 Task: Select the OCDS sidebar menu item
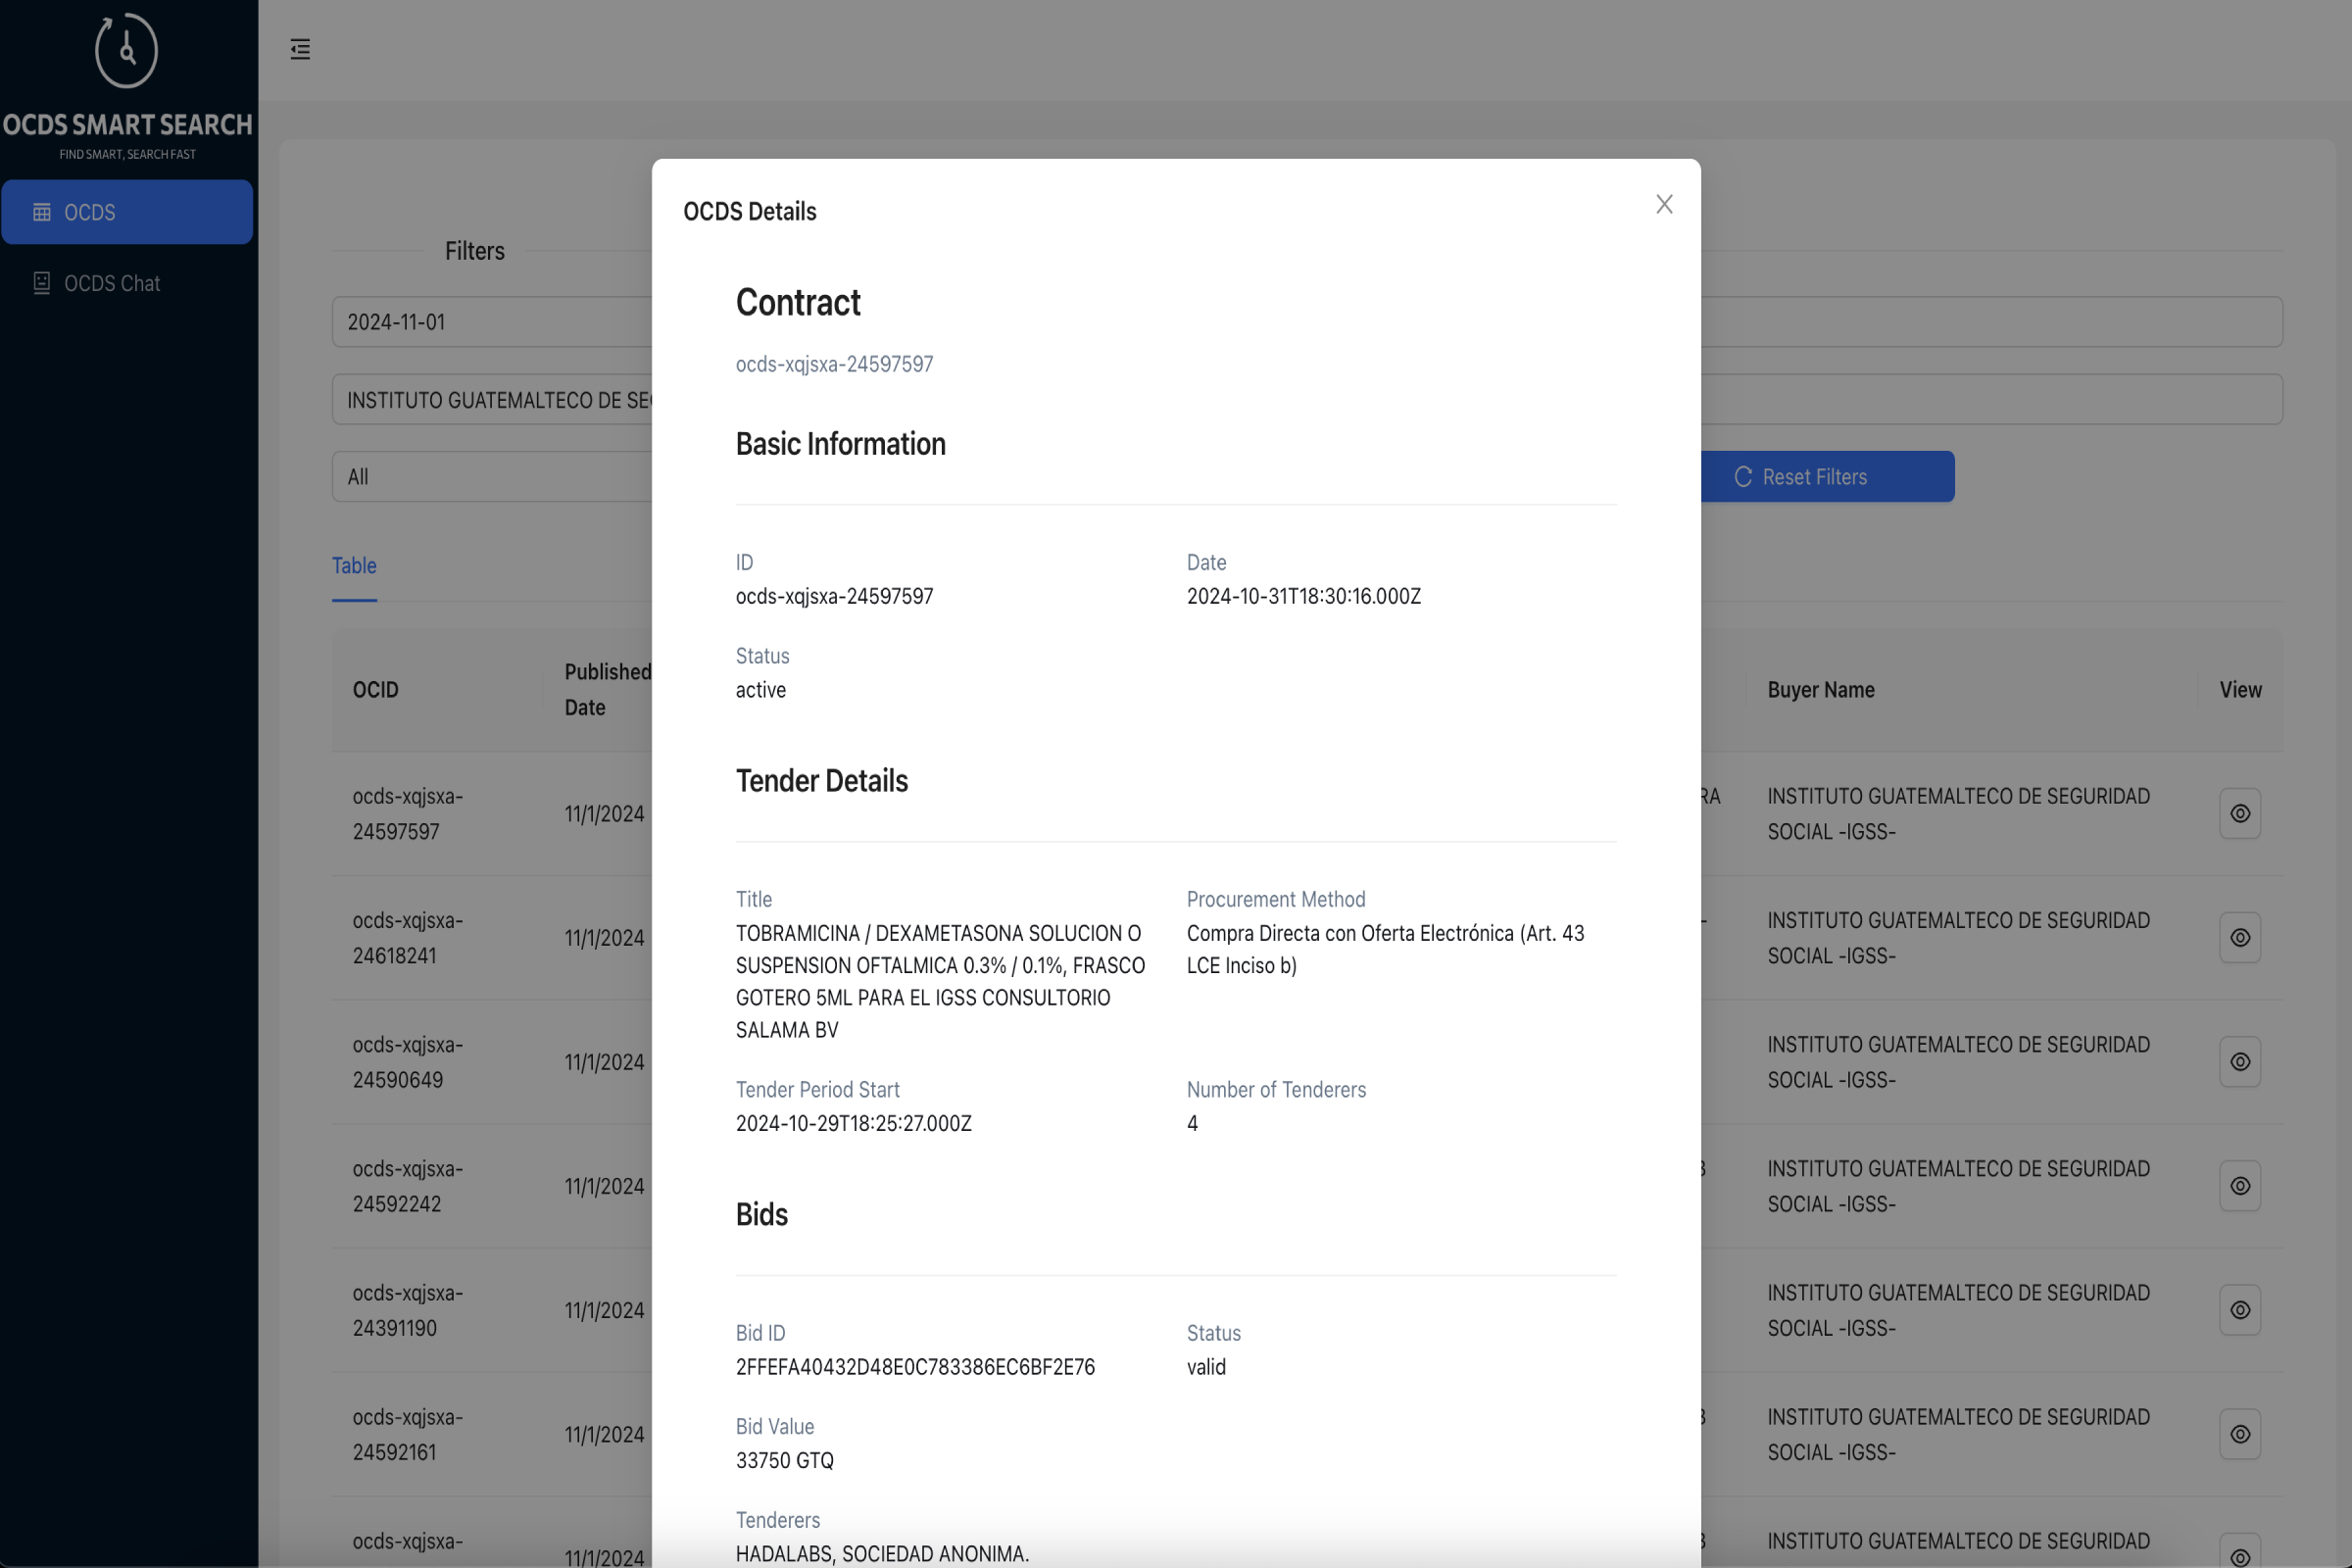click(127, 212)
